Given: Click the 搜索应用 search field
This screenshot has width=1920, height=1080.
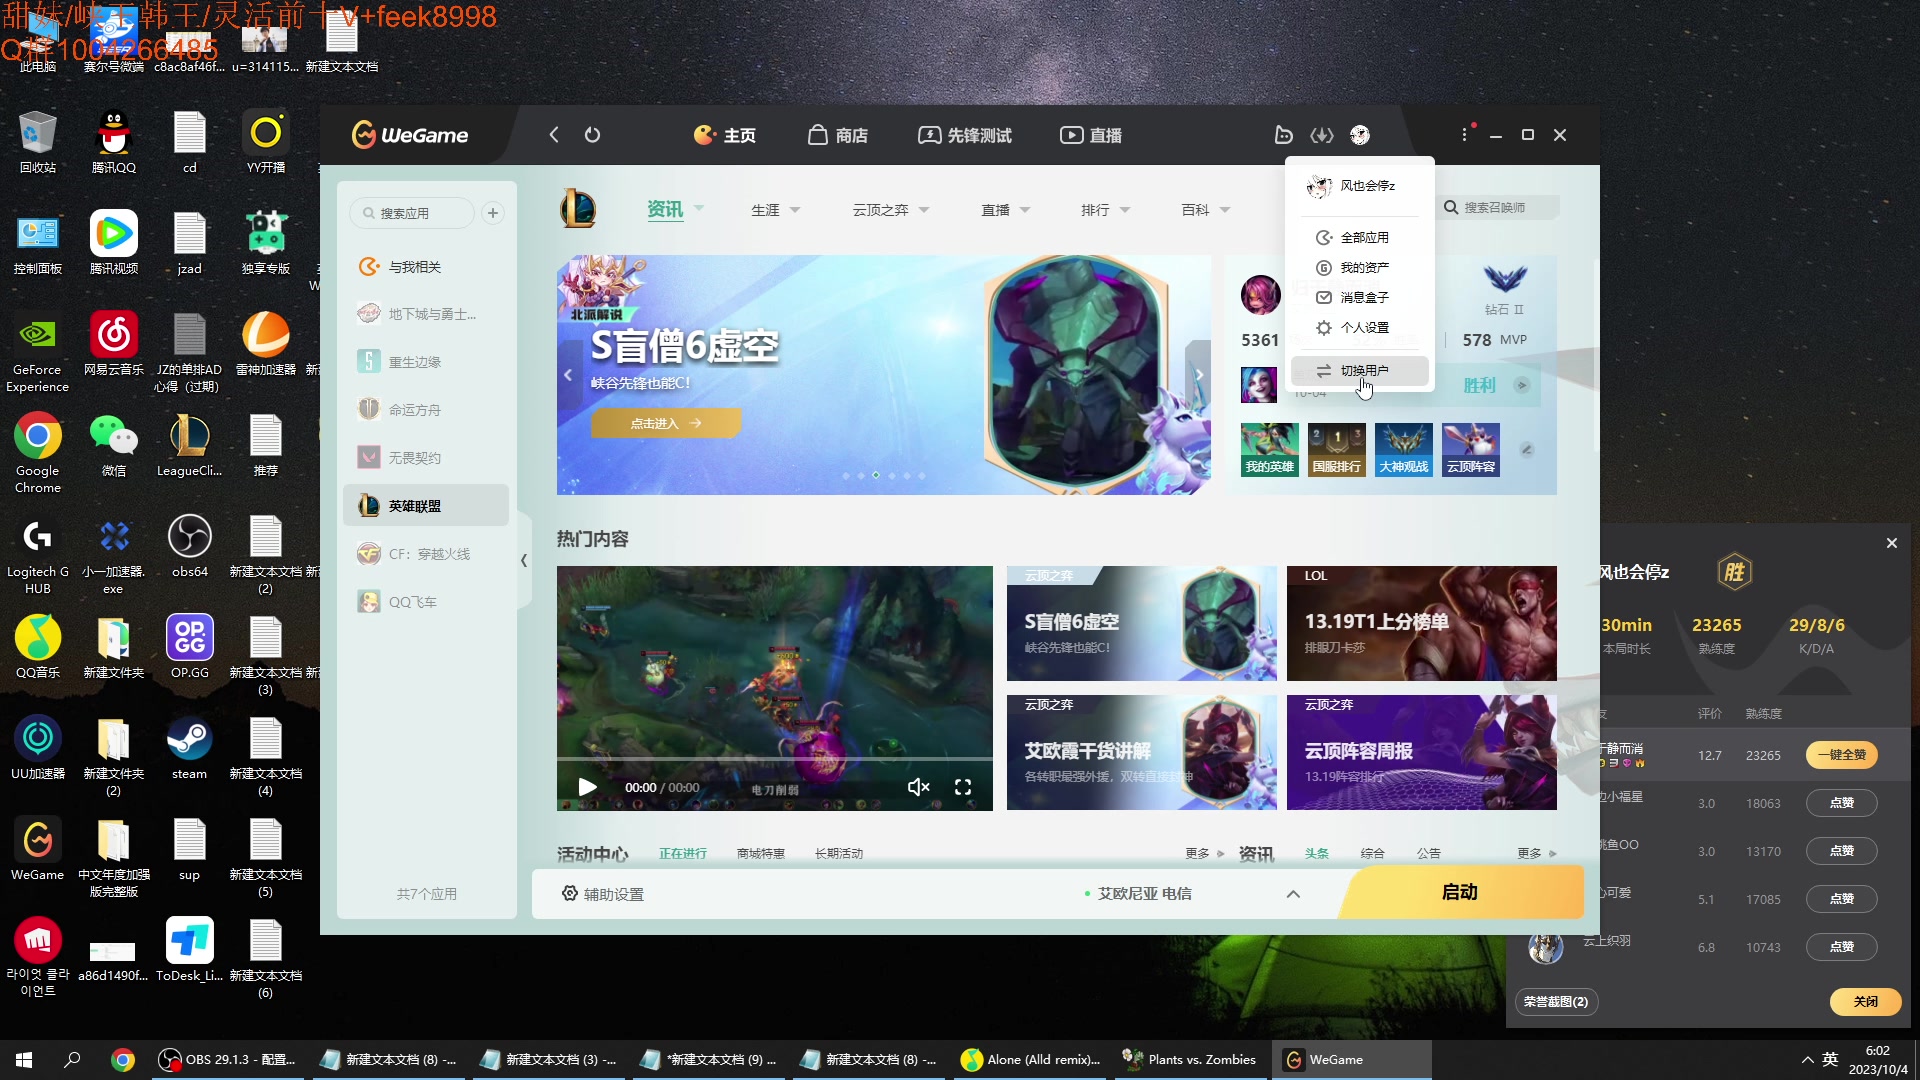Looking at the screenshot, I should coord(412,213).
